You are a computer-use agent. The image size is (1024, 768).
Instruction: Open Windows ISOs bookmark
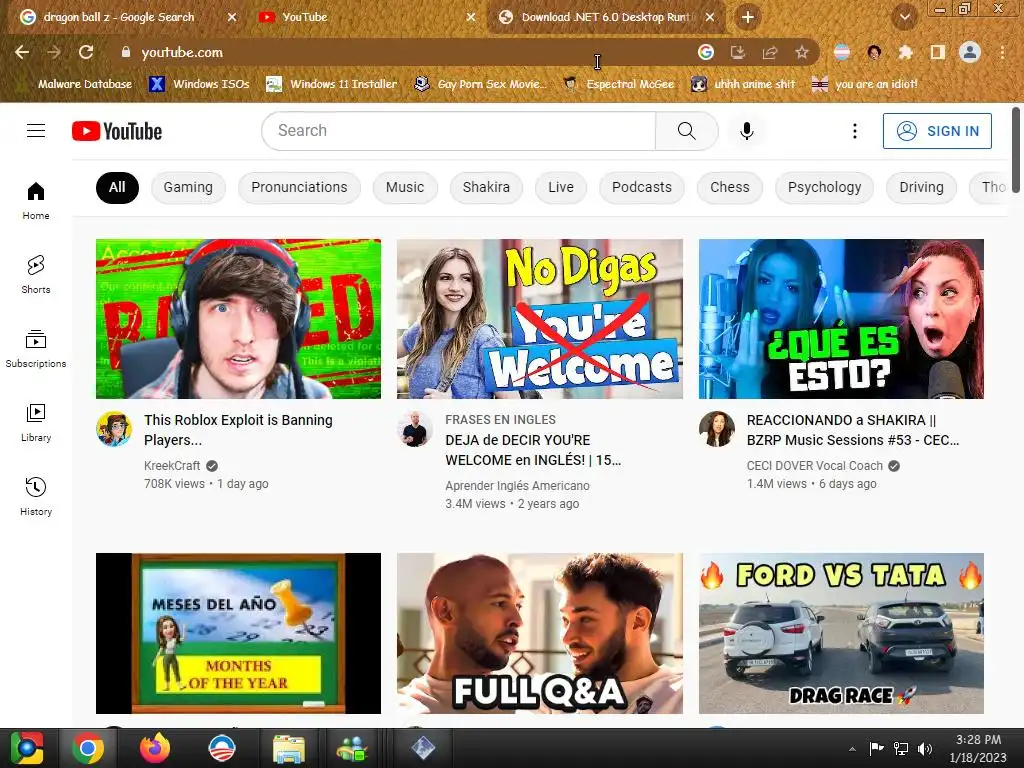point(200,84)
